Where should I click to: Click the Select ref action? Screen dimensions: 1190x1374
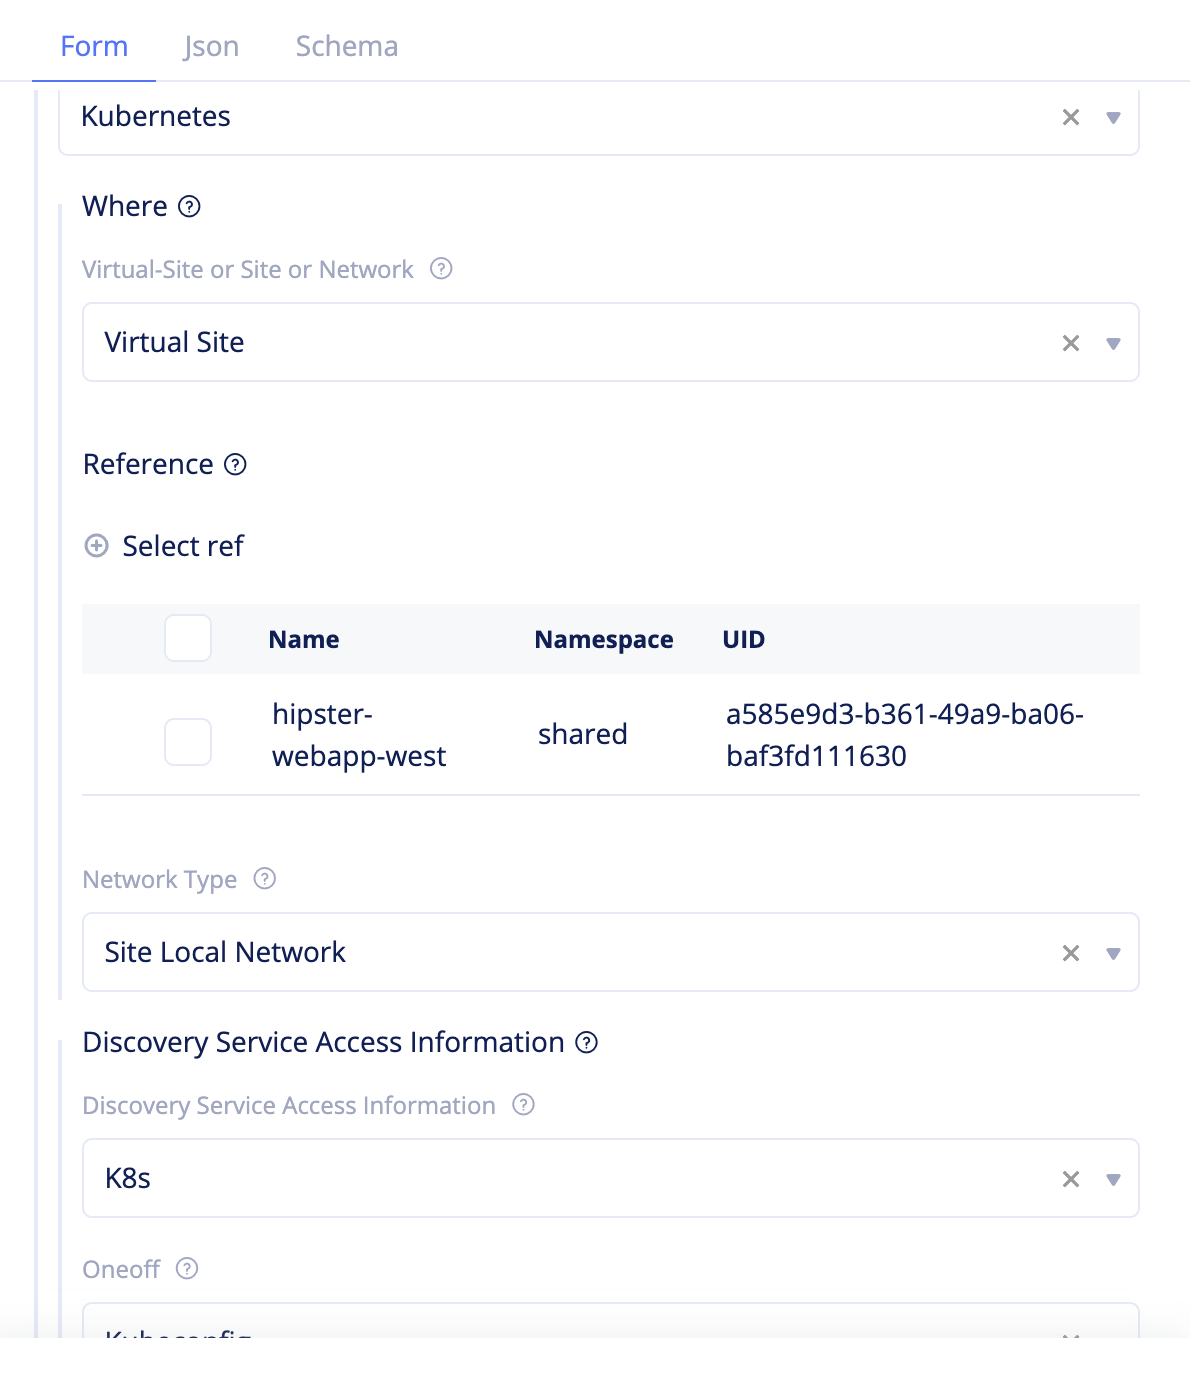[182, 546]
